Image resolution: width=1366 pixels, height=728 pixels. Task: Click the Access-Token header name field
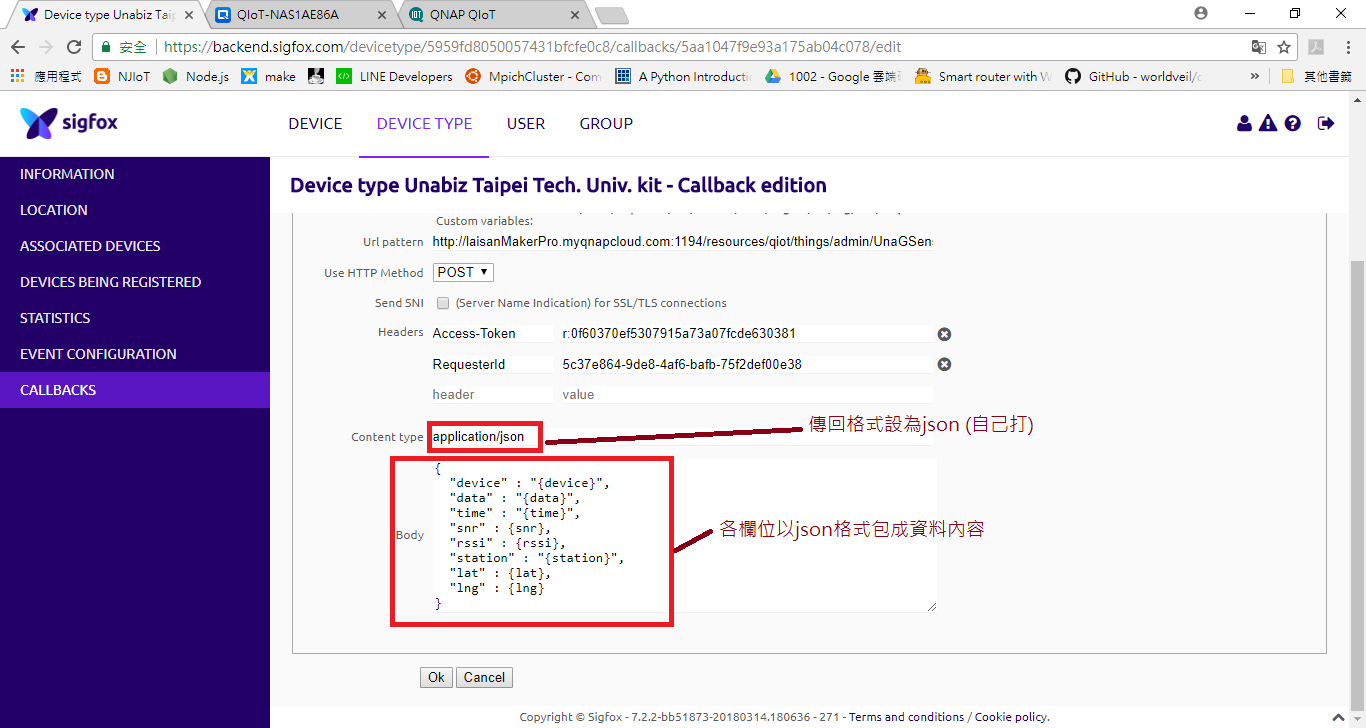coord(491,334)
